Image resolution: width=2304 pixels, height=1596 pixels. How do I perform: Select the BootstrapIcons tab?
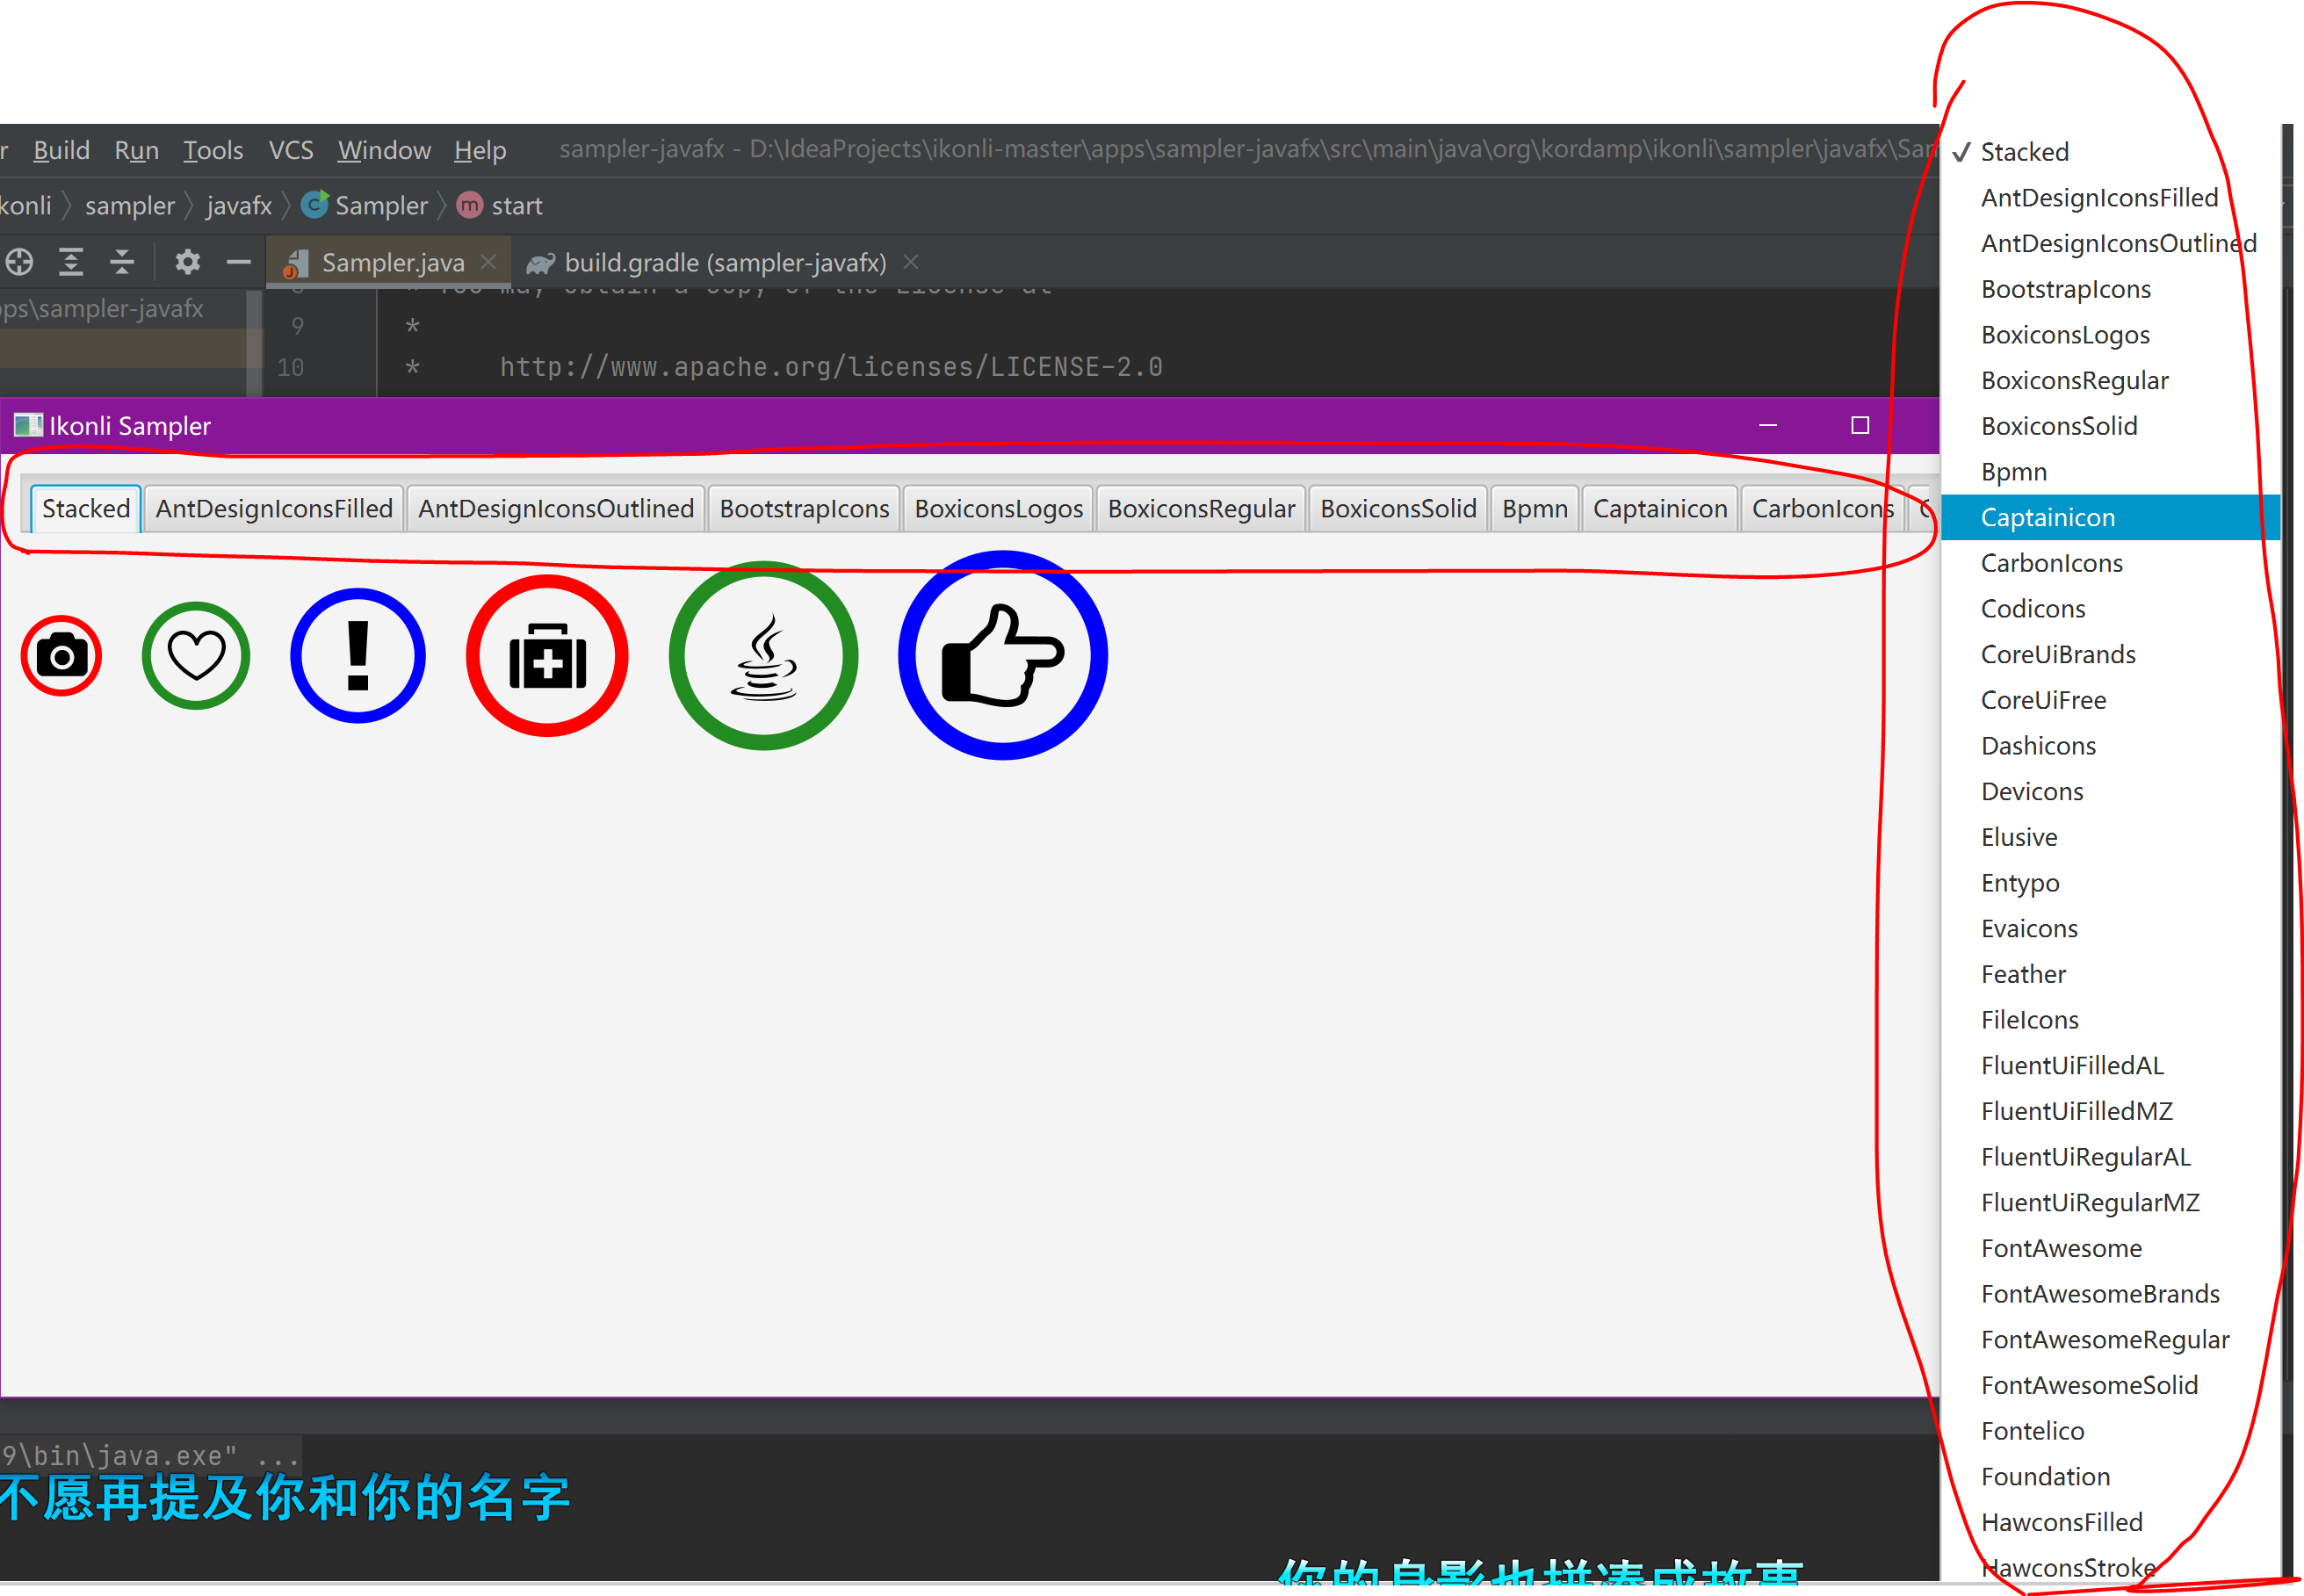point(804,508)
